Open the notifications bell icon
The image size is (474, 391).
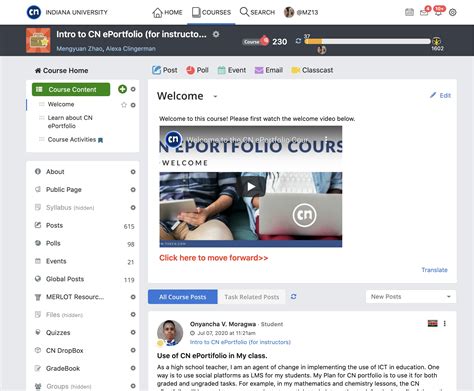tap(438, 12)
